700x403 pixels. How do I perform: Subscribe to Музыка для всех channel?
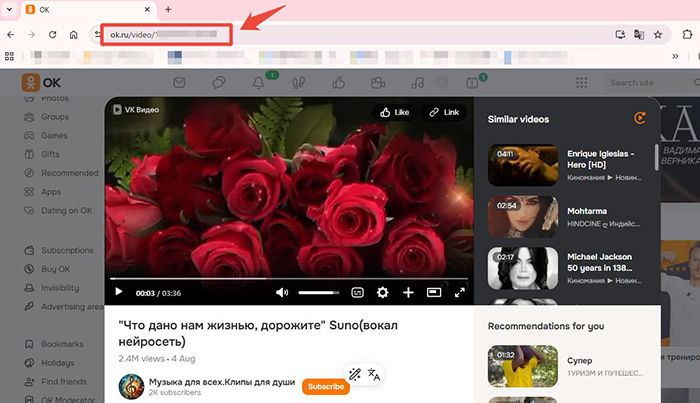[x=326, y=386]
